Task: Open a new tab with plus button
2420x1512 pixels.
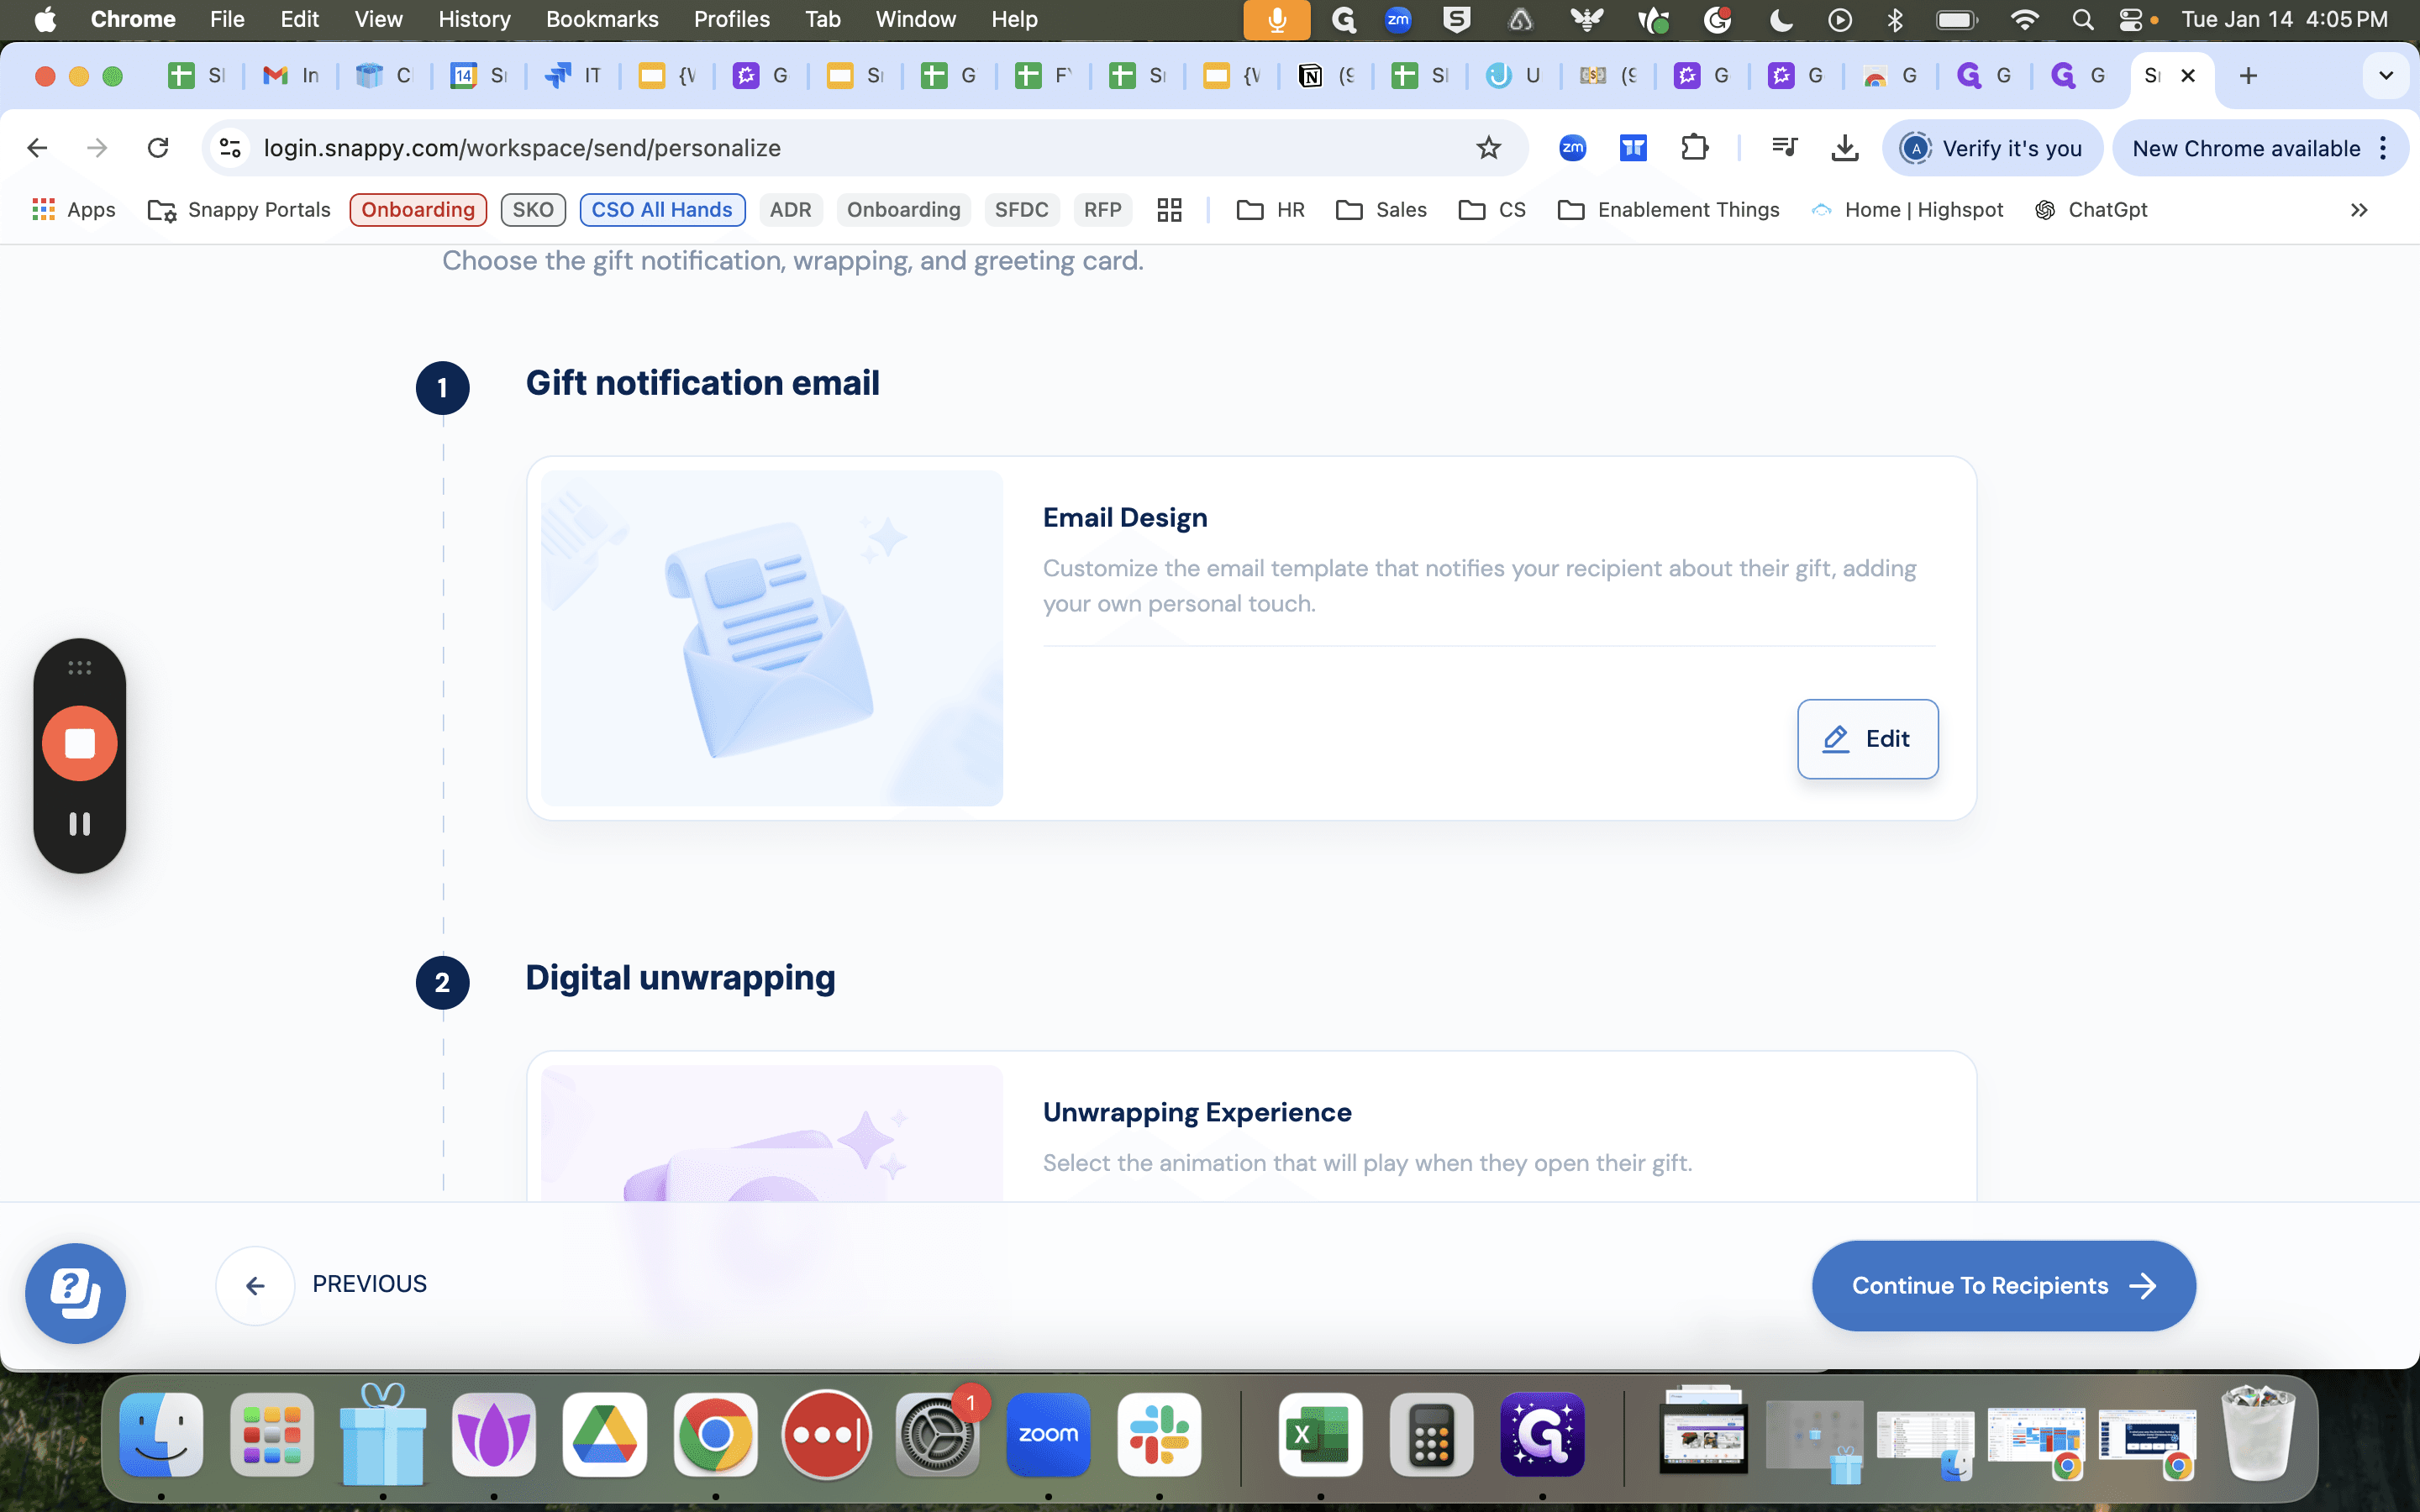Action: pyautogui.click(x=2248, y=76)
